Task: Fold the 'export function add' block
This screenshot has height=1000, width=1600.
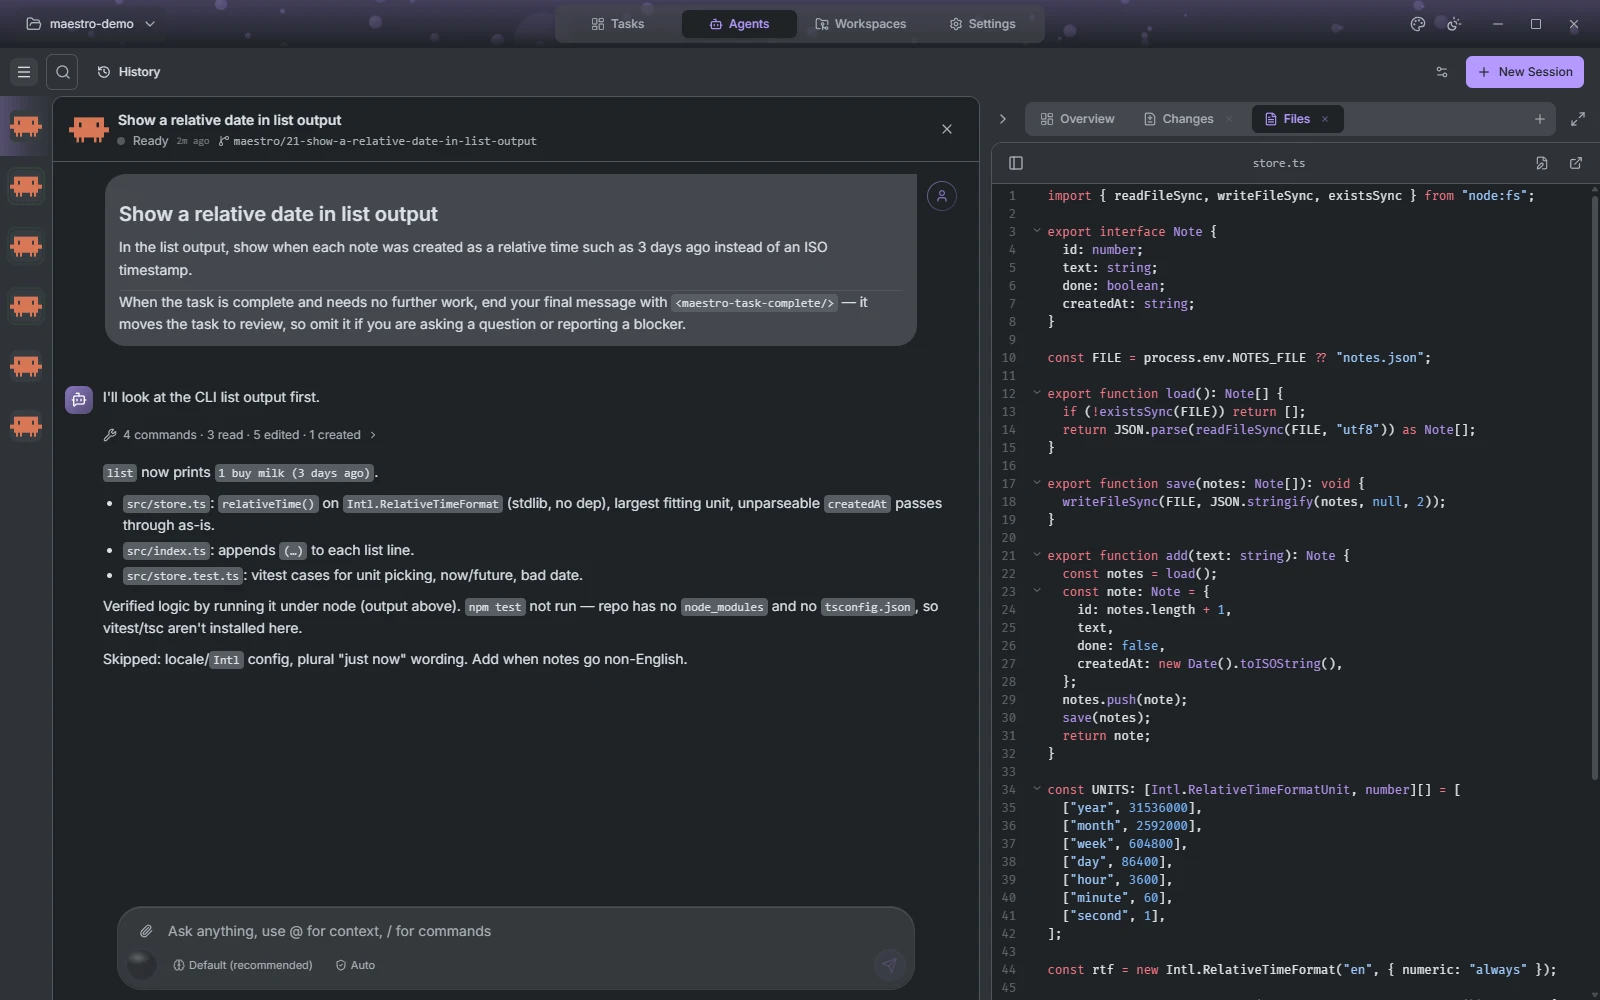Action: pos(1037,555)
